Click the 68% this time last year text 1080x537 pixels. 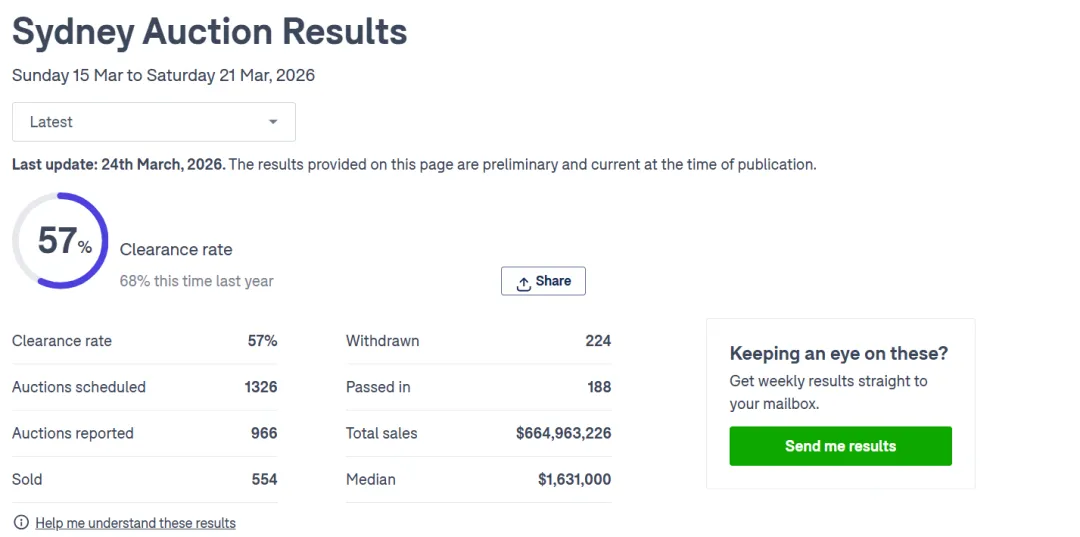click(196, 281)
